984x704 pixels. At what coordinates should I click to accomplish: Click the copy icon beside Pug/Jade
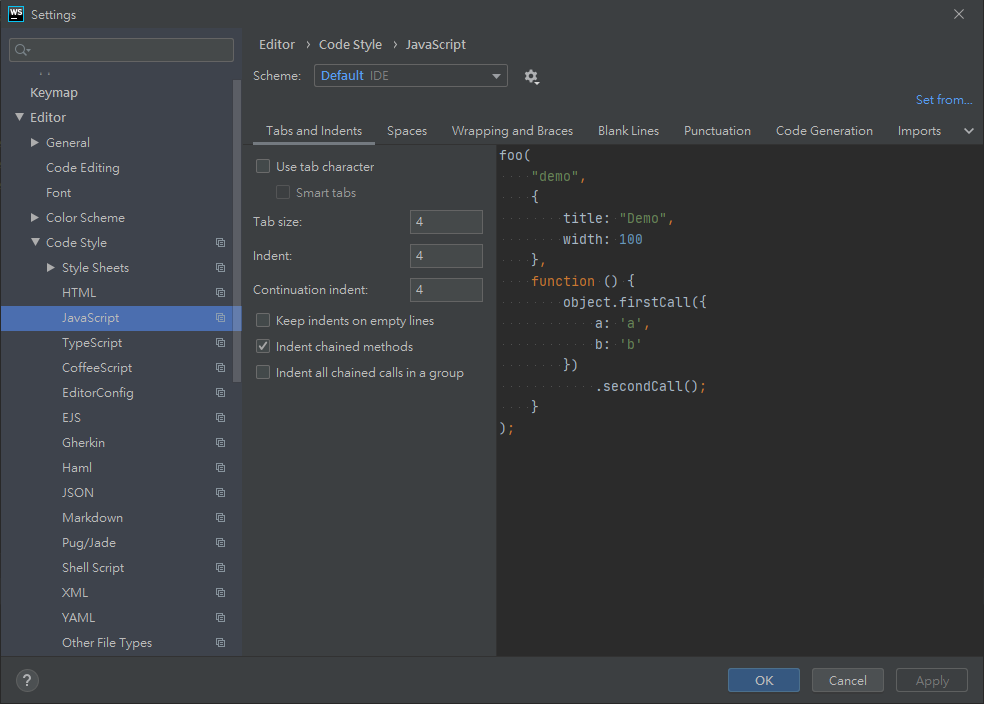click(x=220, y=543)
